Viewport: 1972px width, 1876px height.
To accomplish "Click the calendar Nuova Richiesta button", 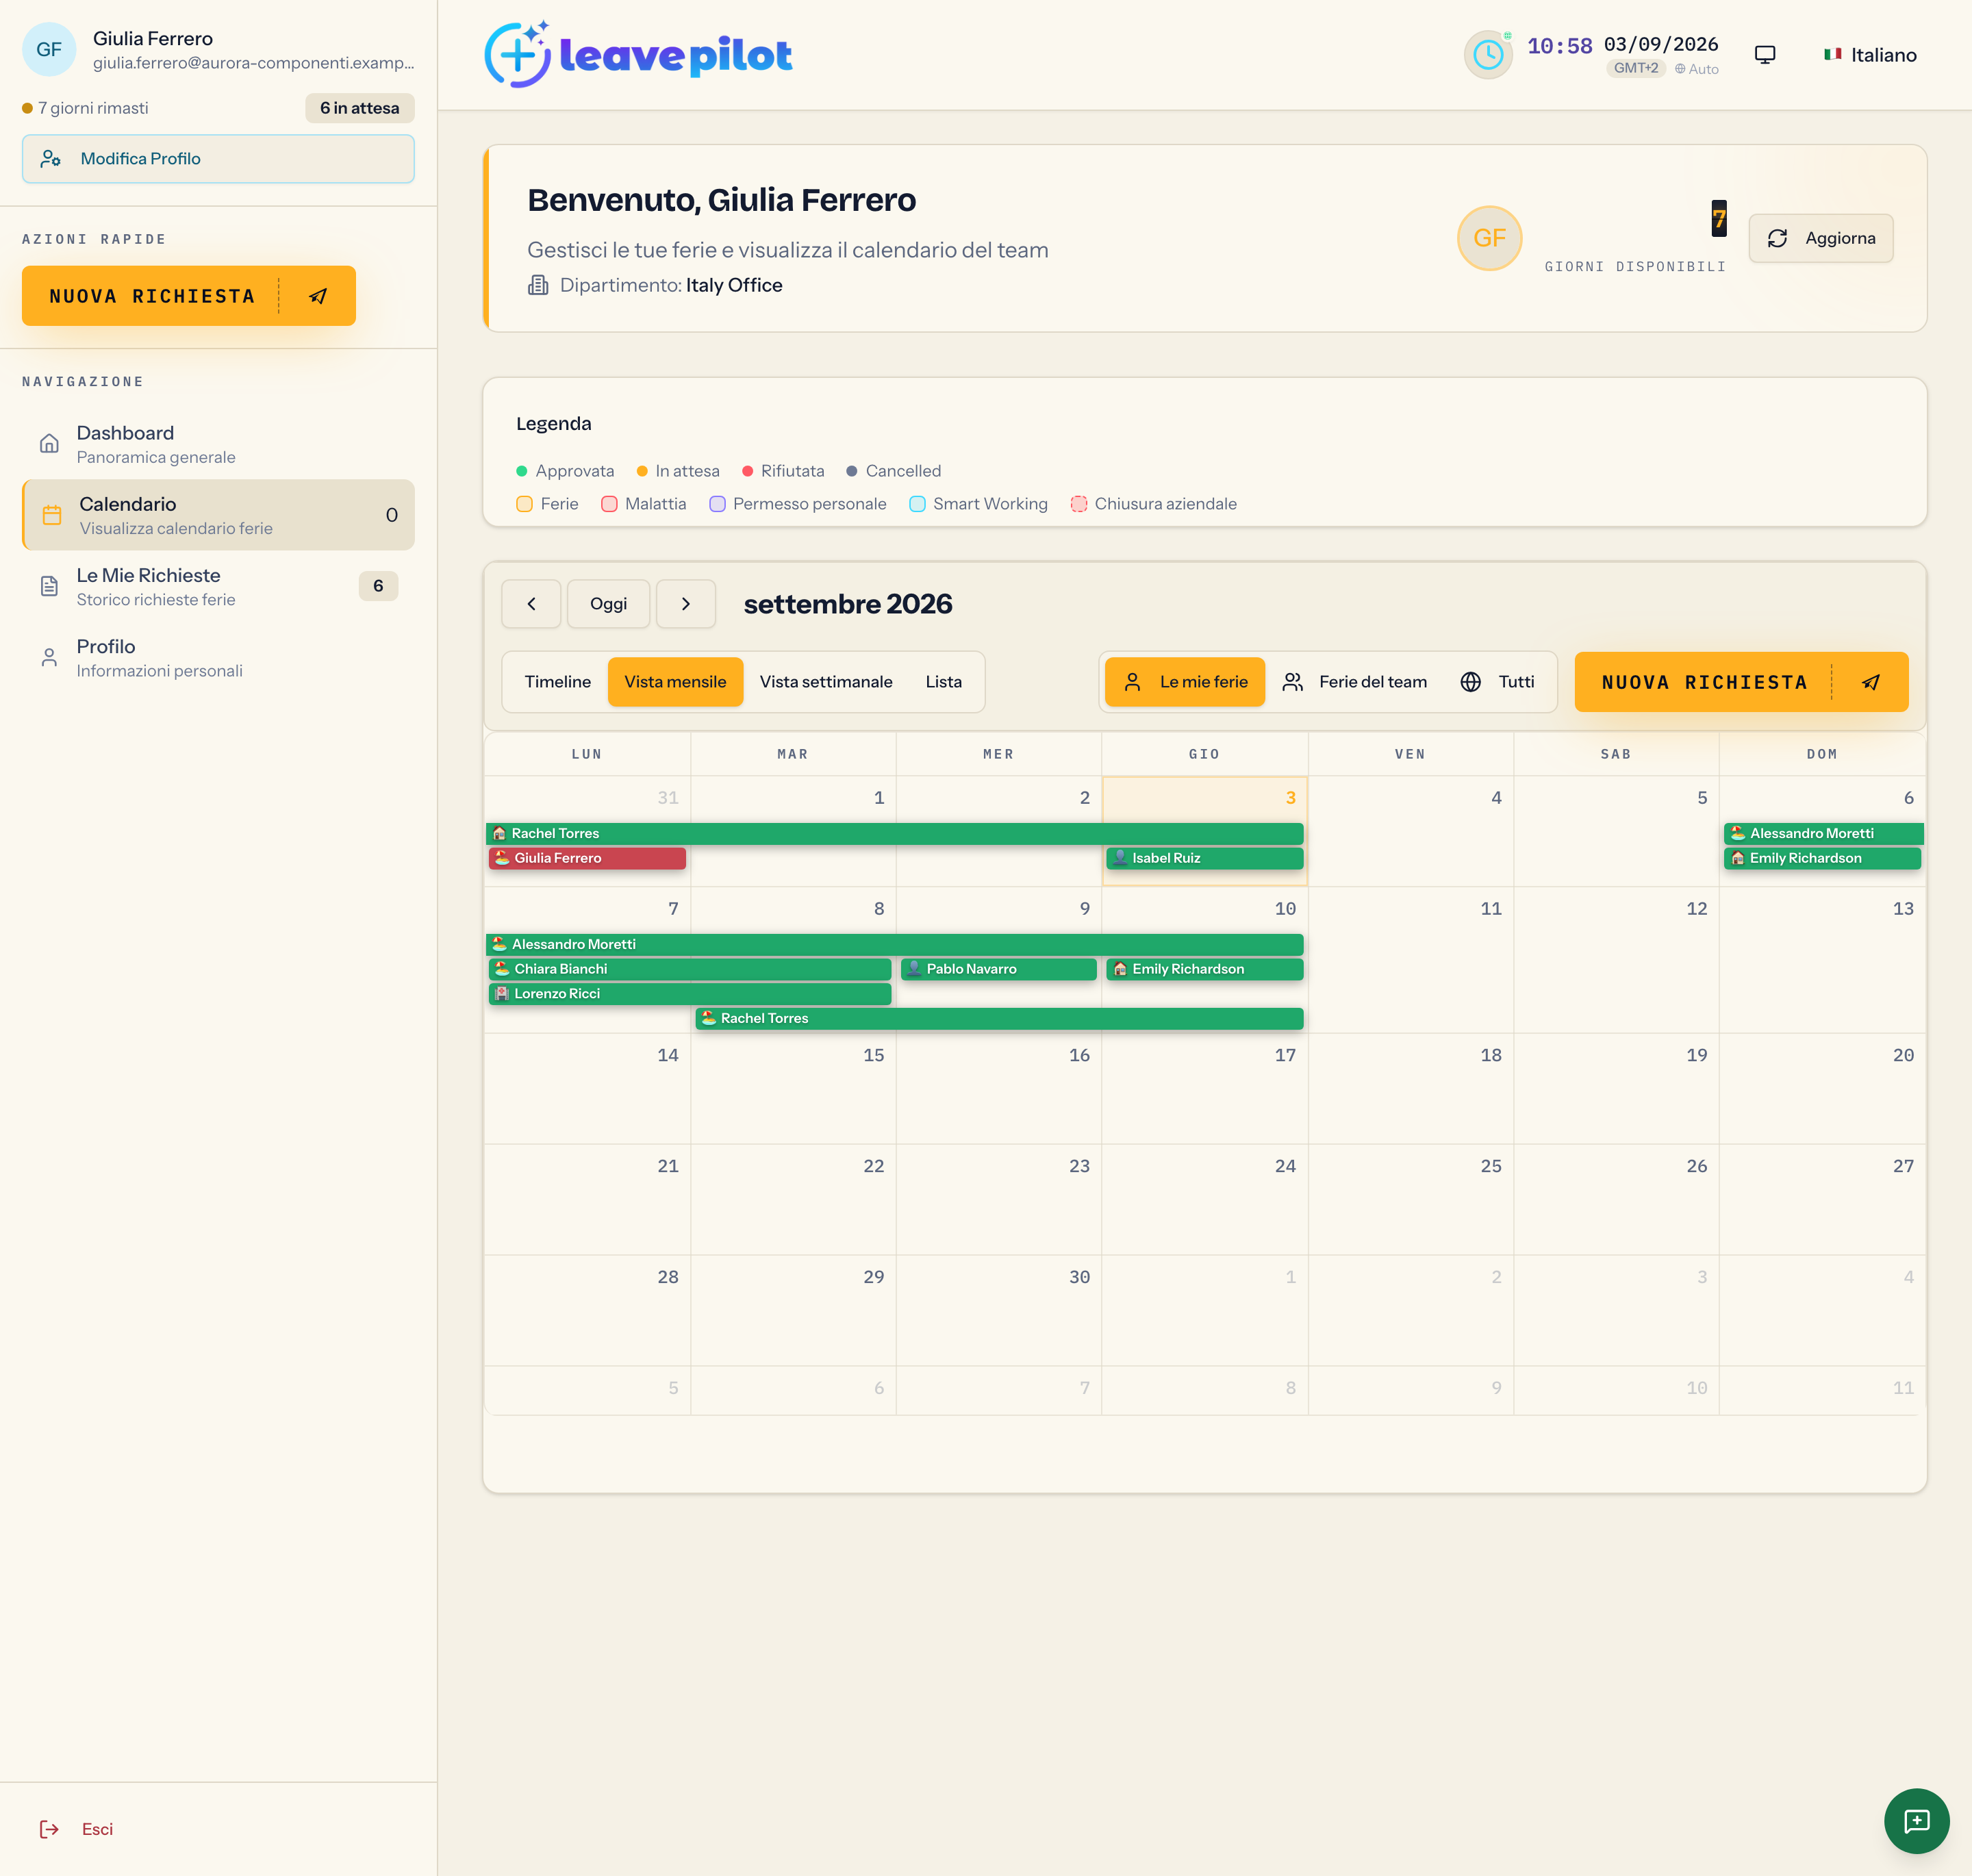I will 1741,682.
